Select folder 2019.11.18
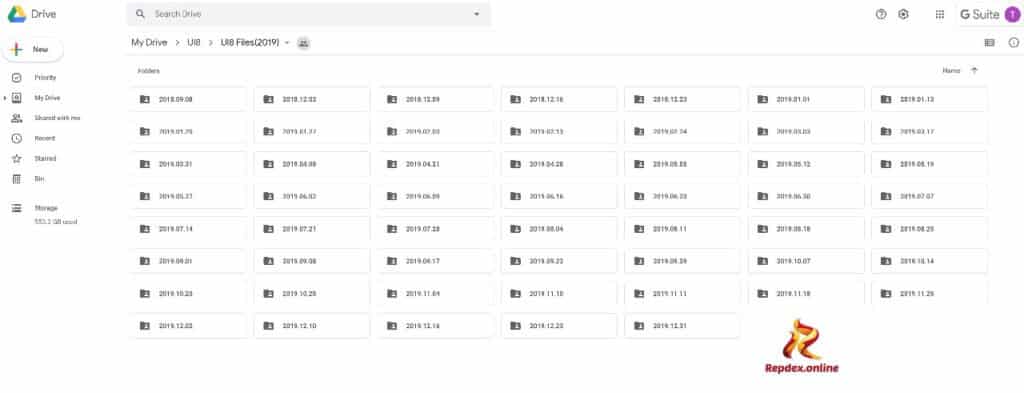The height and width of the screenshot is (393, 1024). click(806, 294)
